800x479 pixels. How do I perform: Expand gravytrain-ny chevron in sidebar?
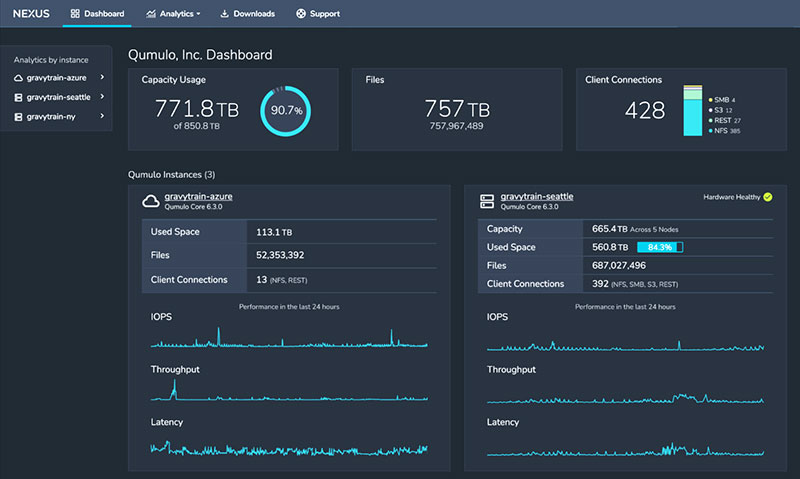pos(102,117)
